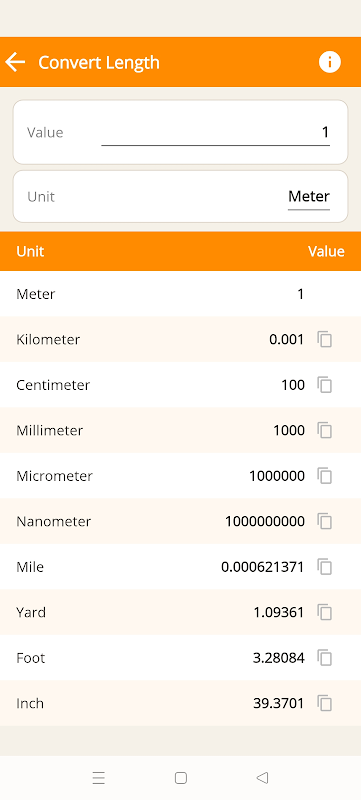Copy the Nanometer value
Image resolution: width=361 pixels, height=800 pixels.
[325, 521]
